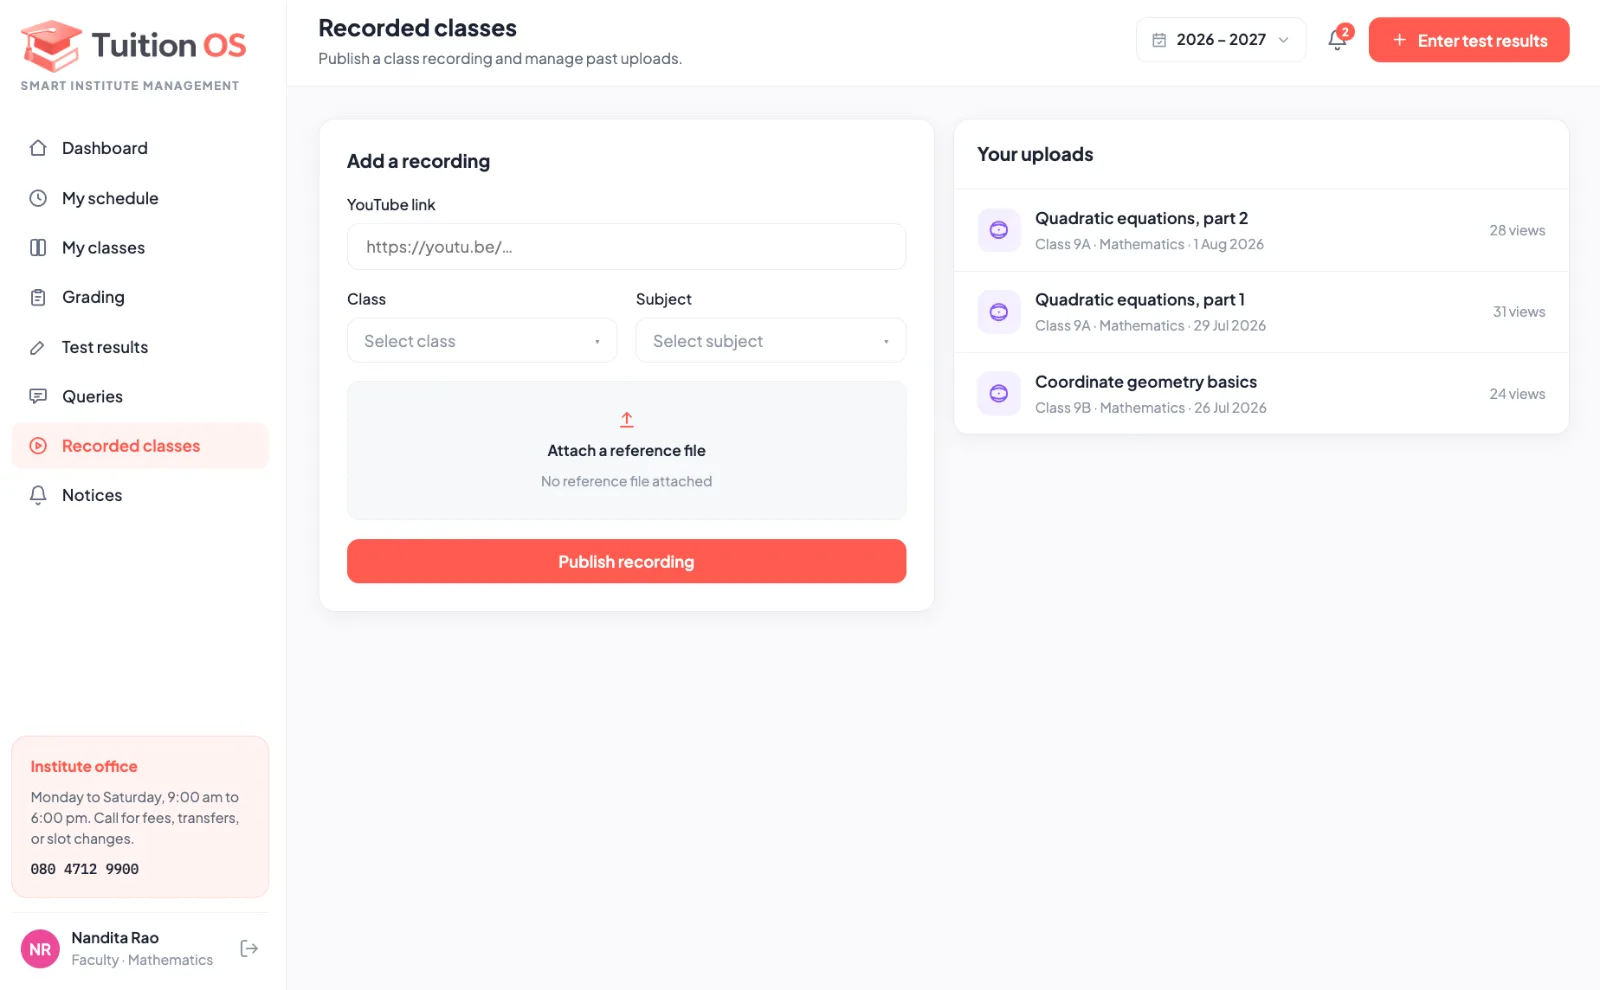The height and width of the screenshot is (990, 1600).
Task: Open Quadratic equations, part 2 upload
Action: point(1261,231)
